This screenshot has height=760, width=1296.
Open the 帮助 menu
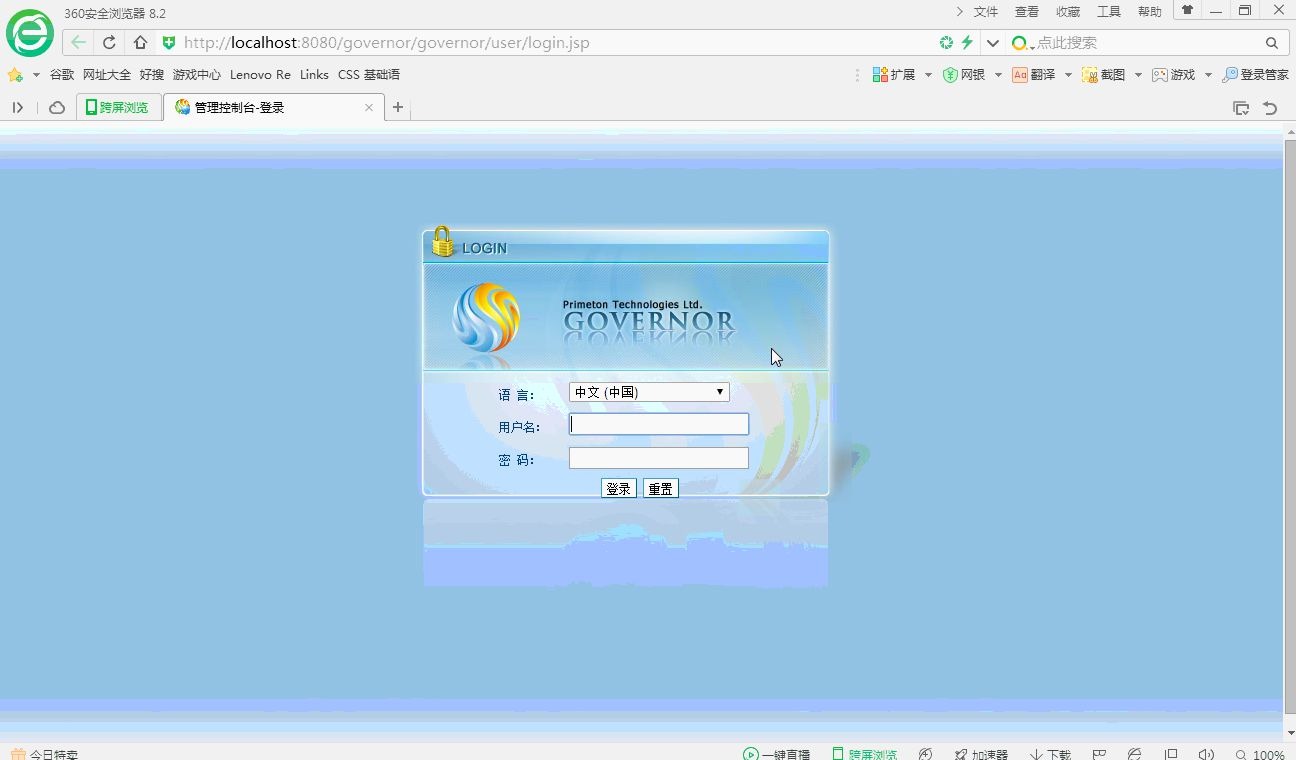click(1150, 12)
